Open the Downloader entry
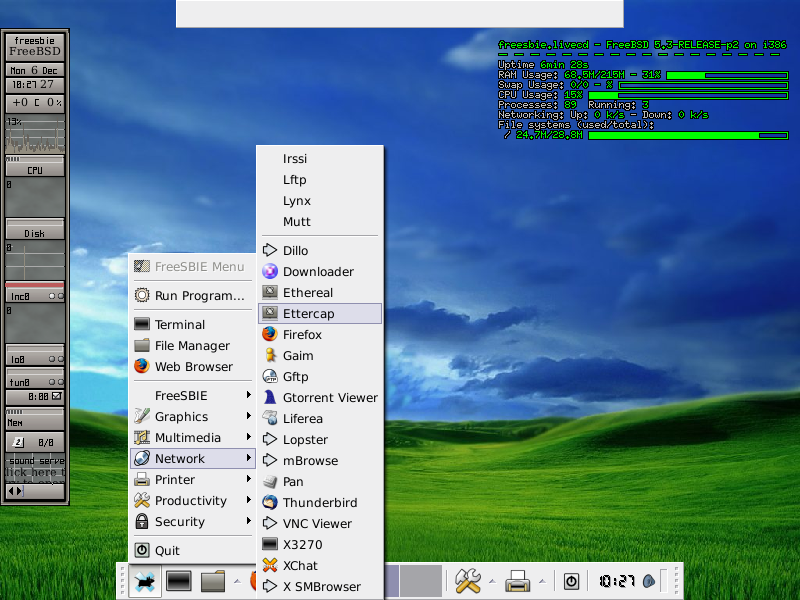Viewport: 800px width, 600px height. (320, 271)
